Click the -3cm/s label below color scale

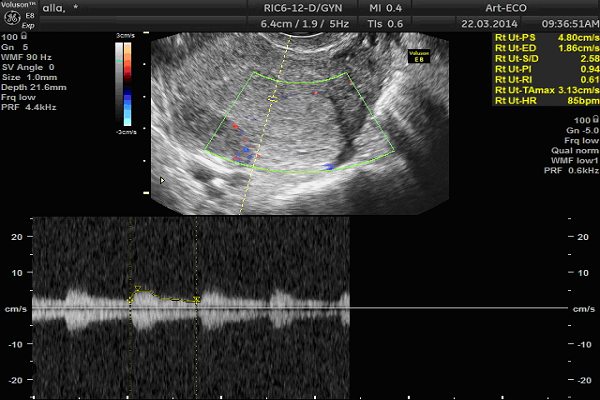(x=126, y=132)
